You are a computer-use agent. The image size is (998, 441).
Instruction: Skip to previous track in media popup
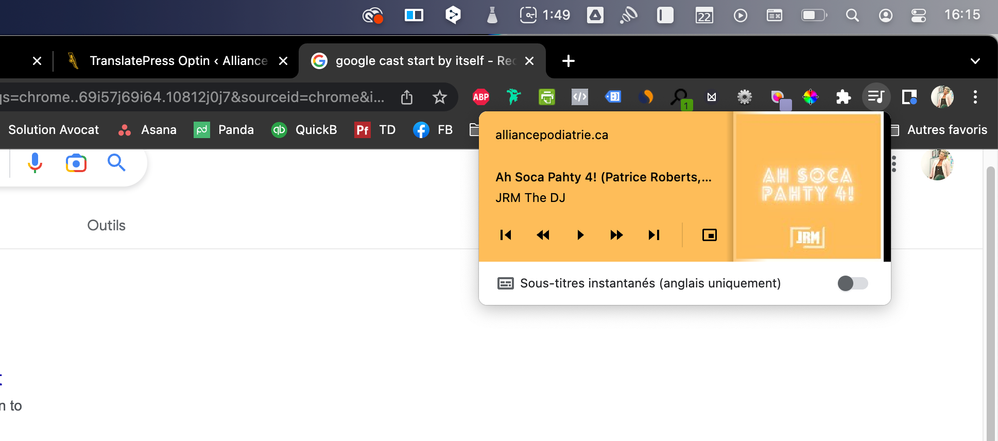pyautogui.click(x=506, y=235)
